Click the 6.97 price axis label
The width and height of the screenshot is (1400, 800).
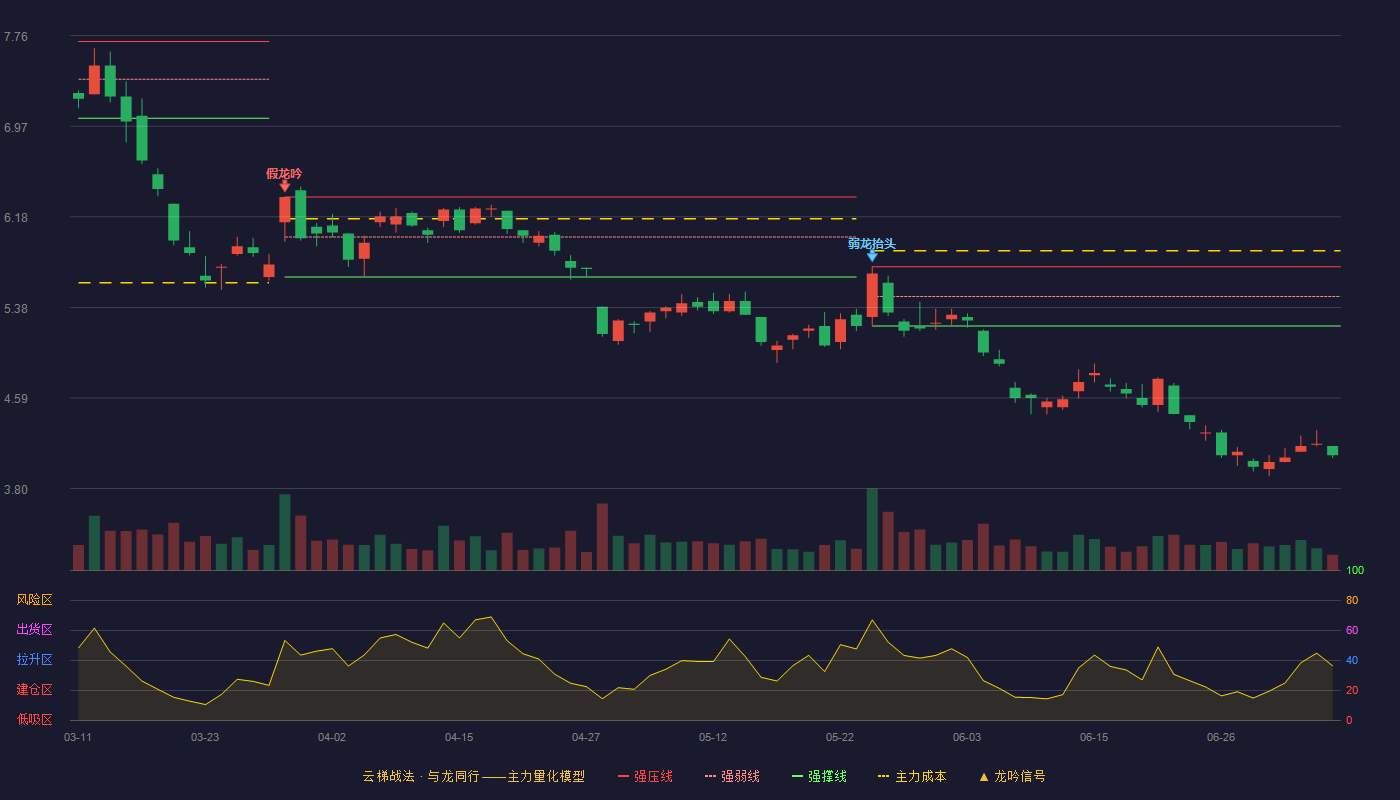(16, 128)
